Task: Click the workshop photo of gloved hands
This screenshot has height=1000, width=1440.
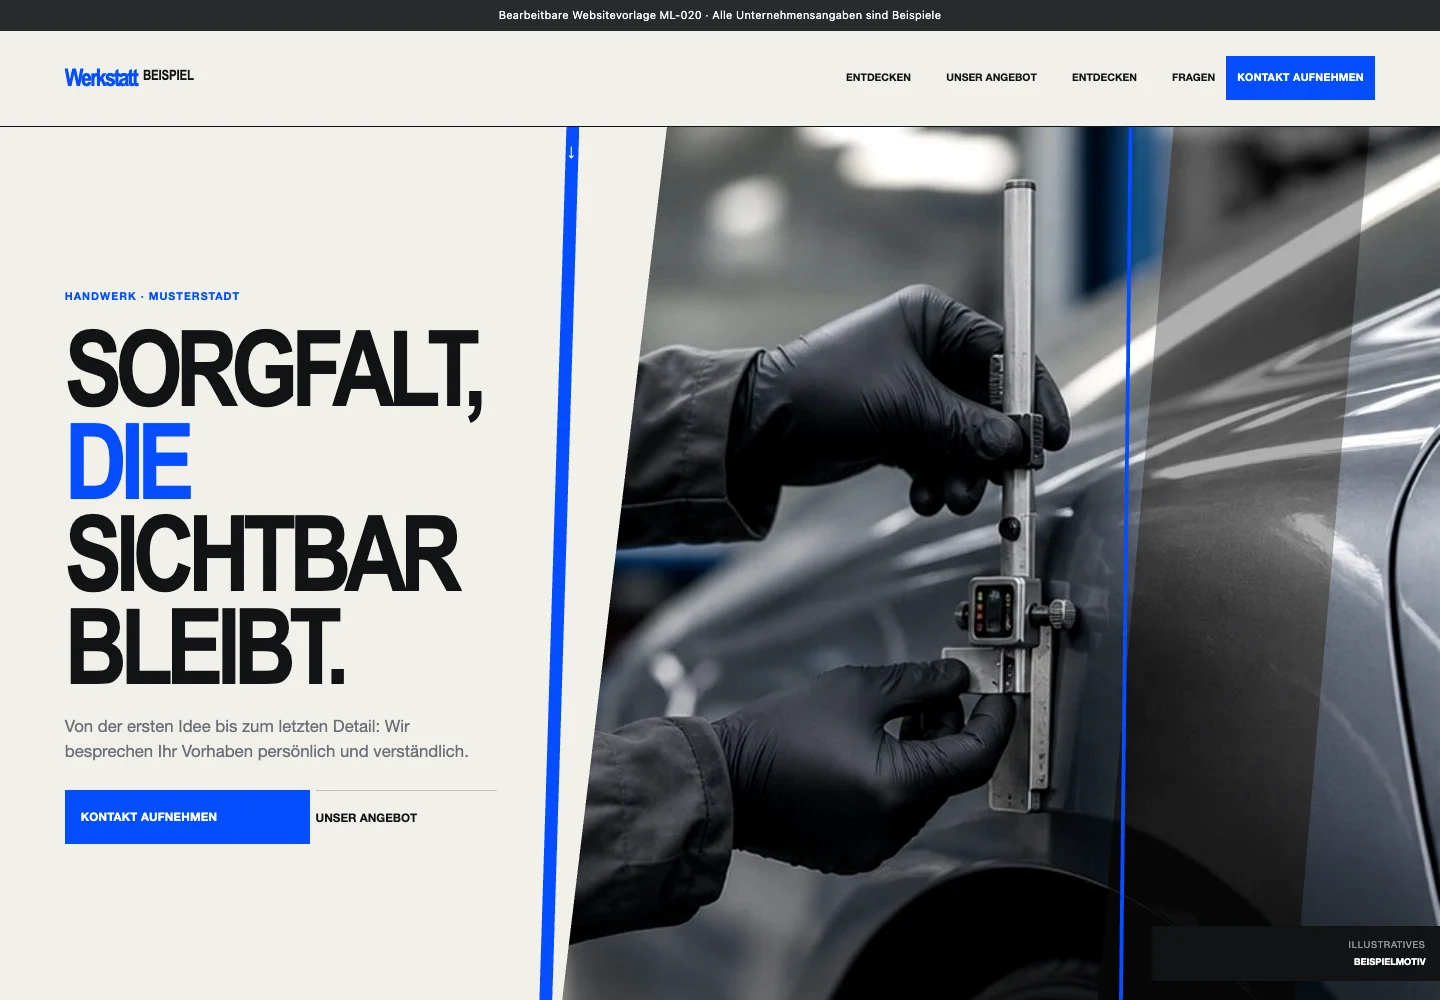Action: [x=1000, y=563]
